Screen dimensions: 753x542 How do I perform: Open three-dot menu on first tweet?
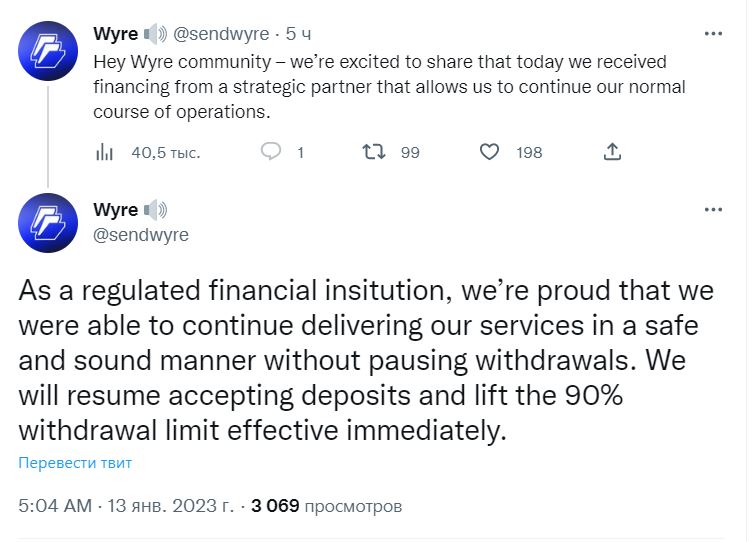(712, 34)
